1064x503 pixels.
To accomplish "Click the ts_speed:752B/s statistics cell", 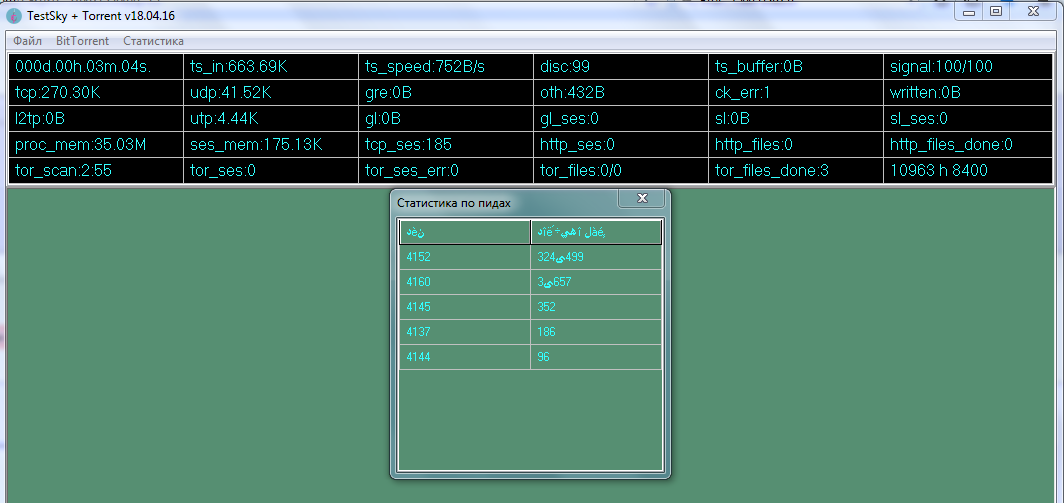I will 445,67.
